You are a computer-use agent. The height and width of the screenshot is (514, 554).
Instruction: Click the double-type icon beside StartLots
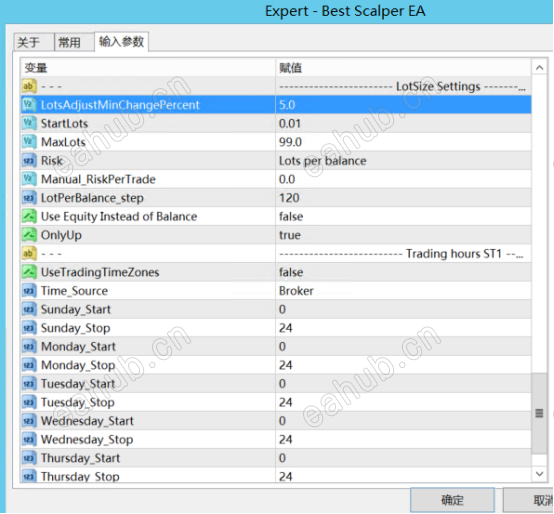pos(29,123)
